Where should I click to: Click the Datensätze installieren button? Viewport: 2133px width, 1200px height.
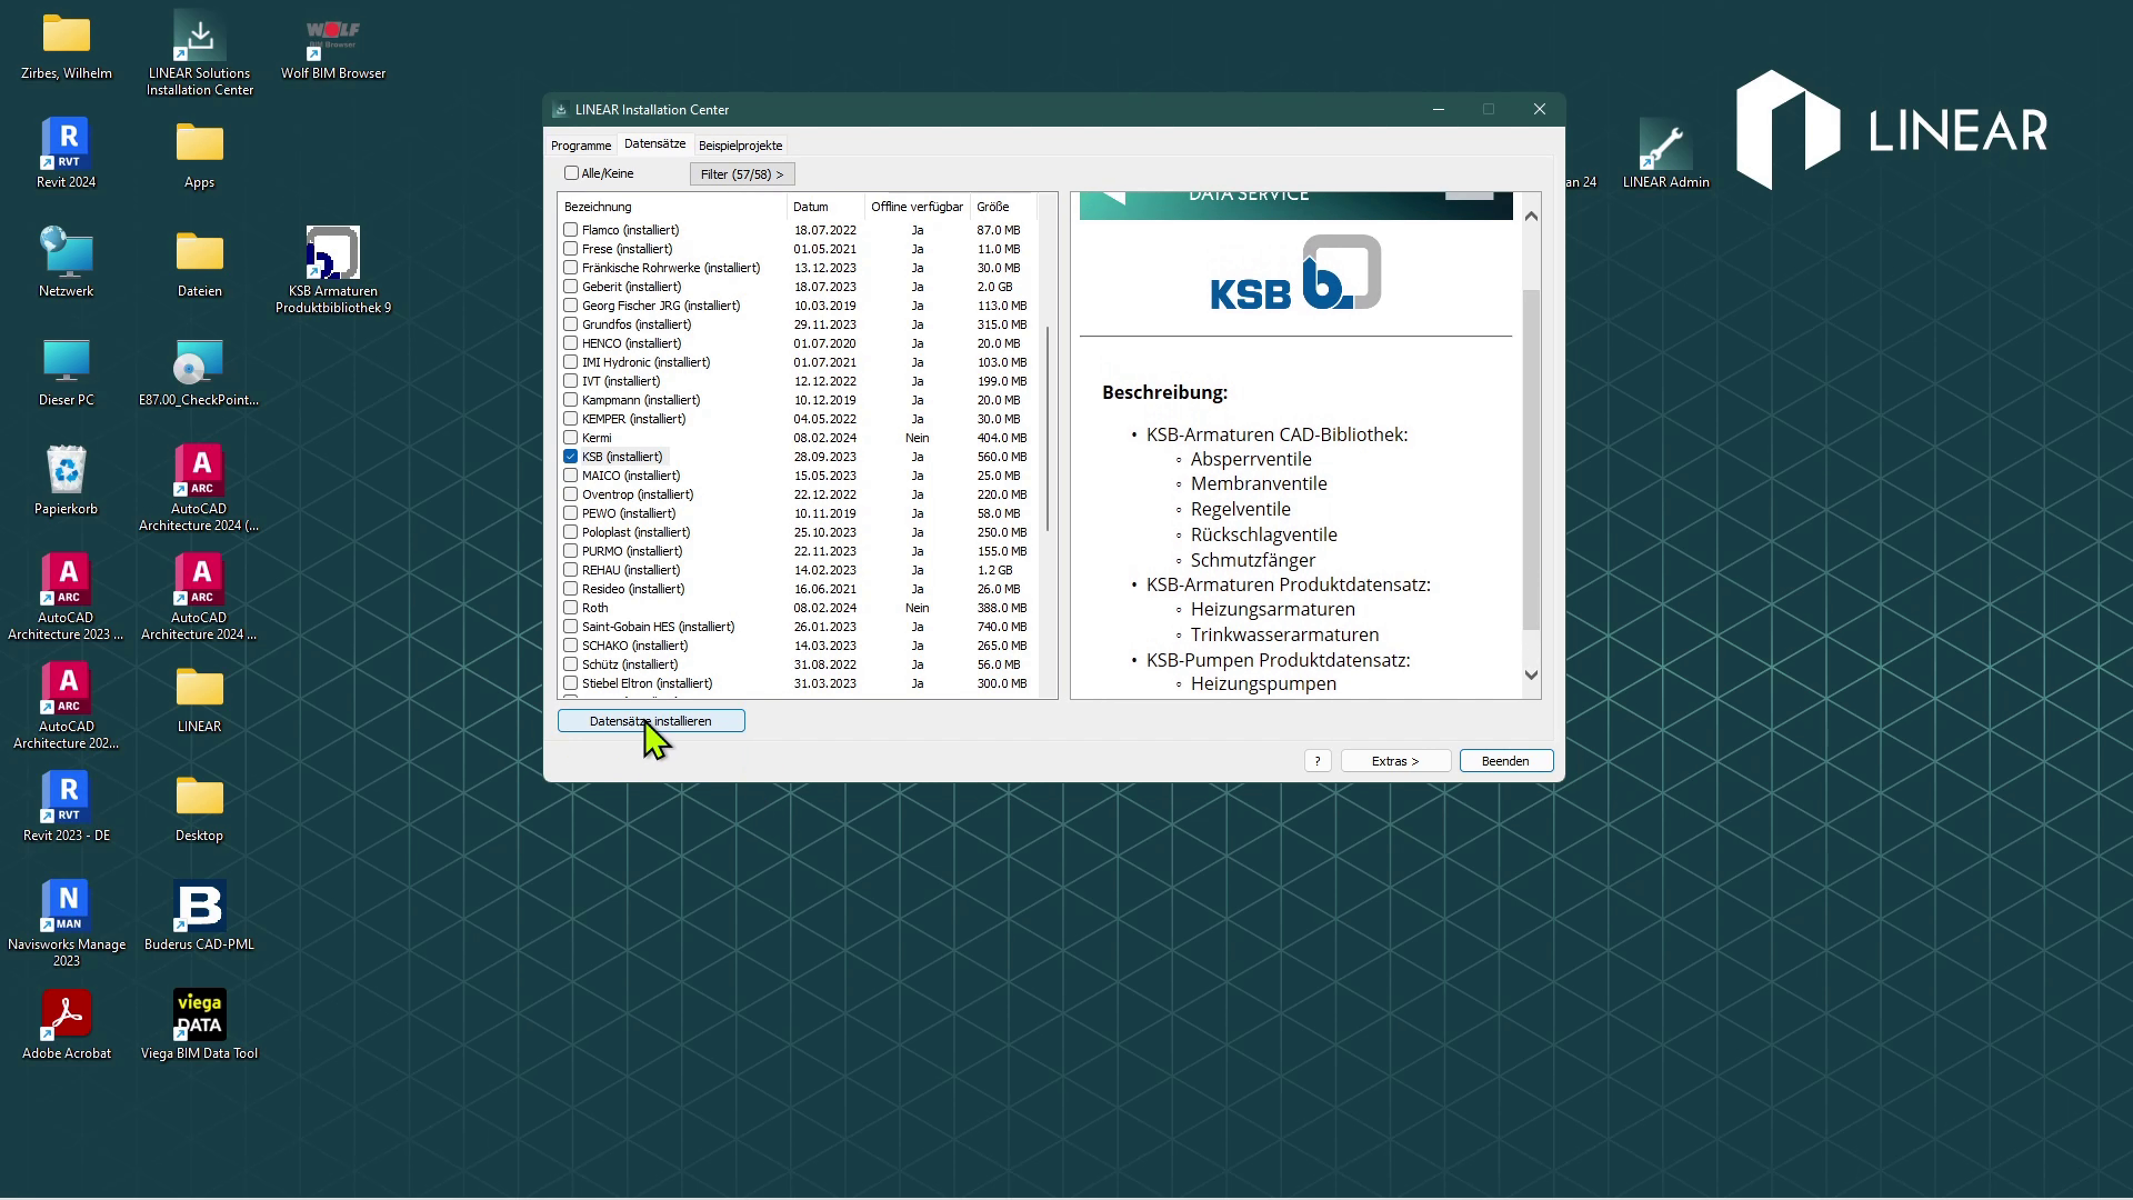click(x=651, y=720)
